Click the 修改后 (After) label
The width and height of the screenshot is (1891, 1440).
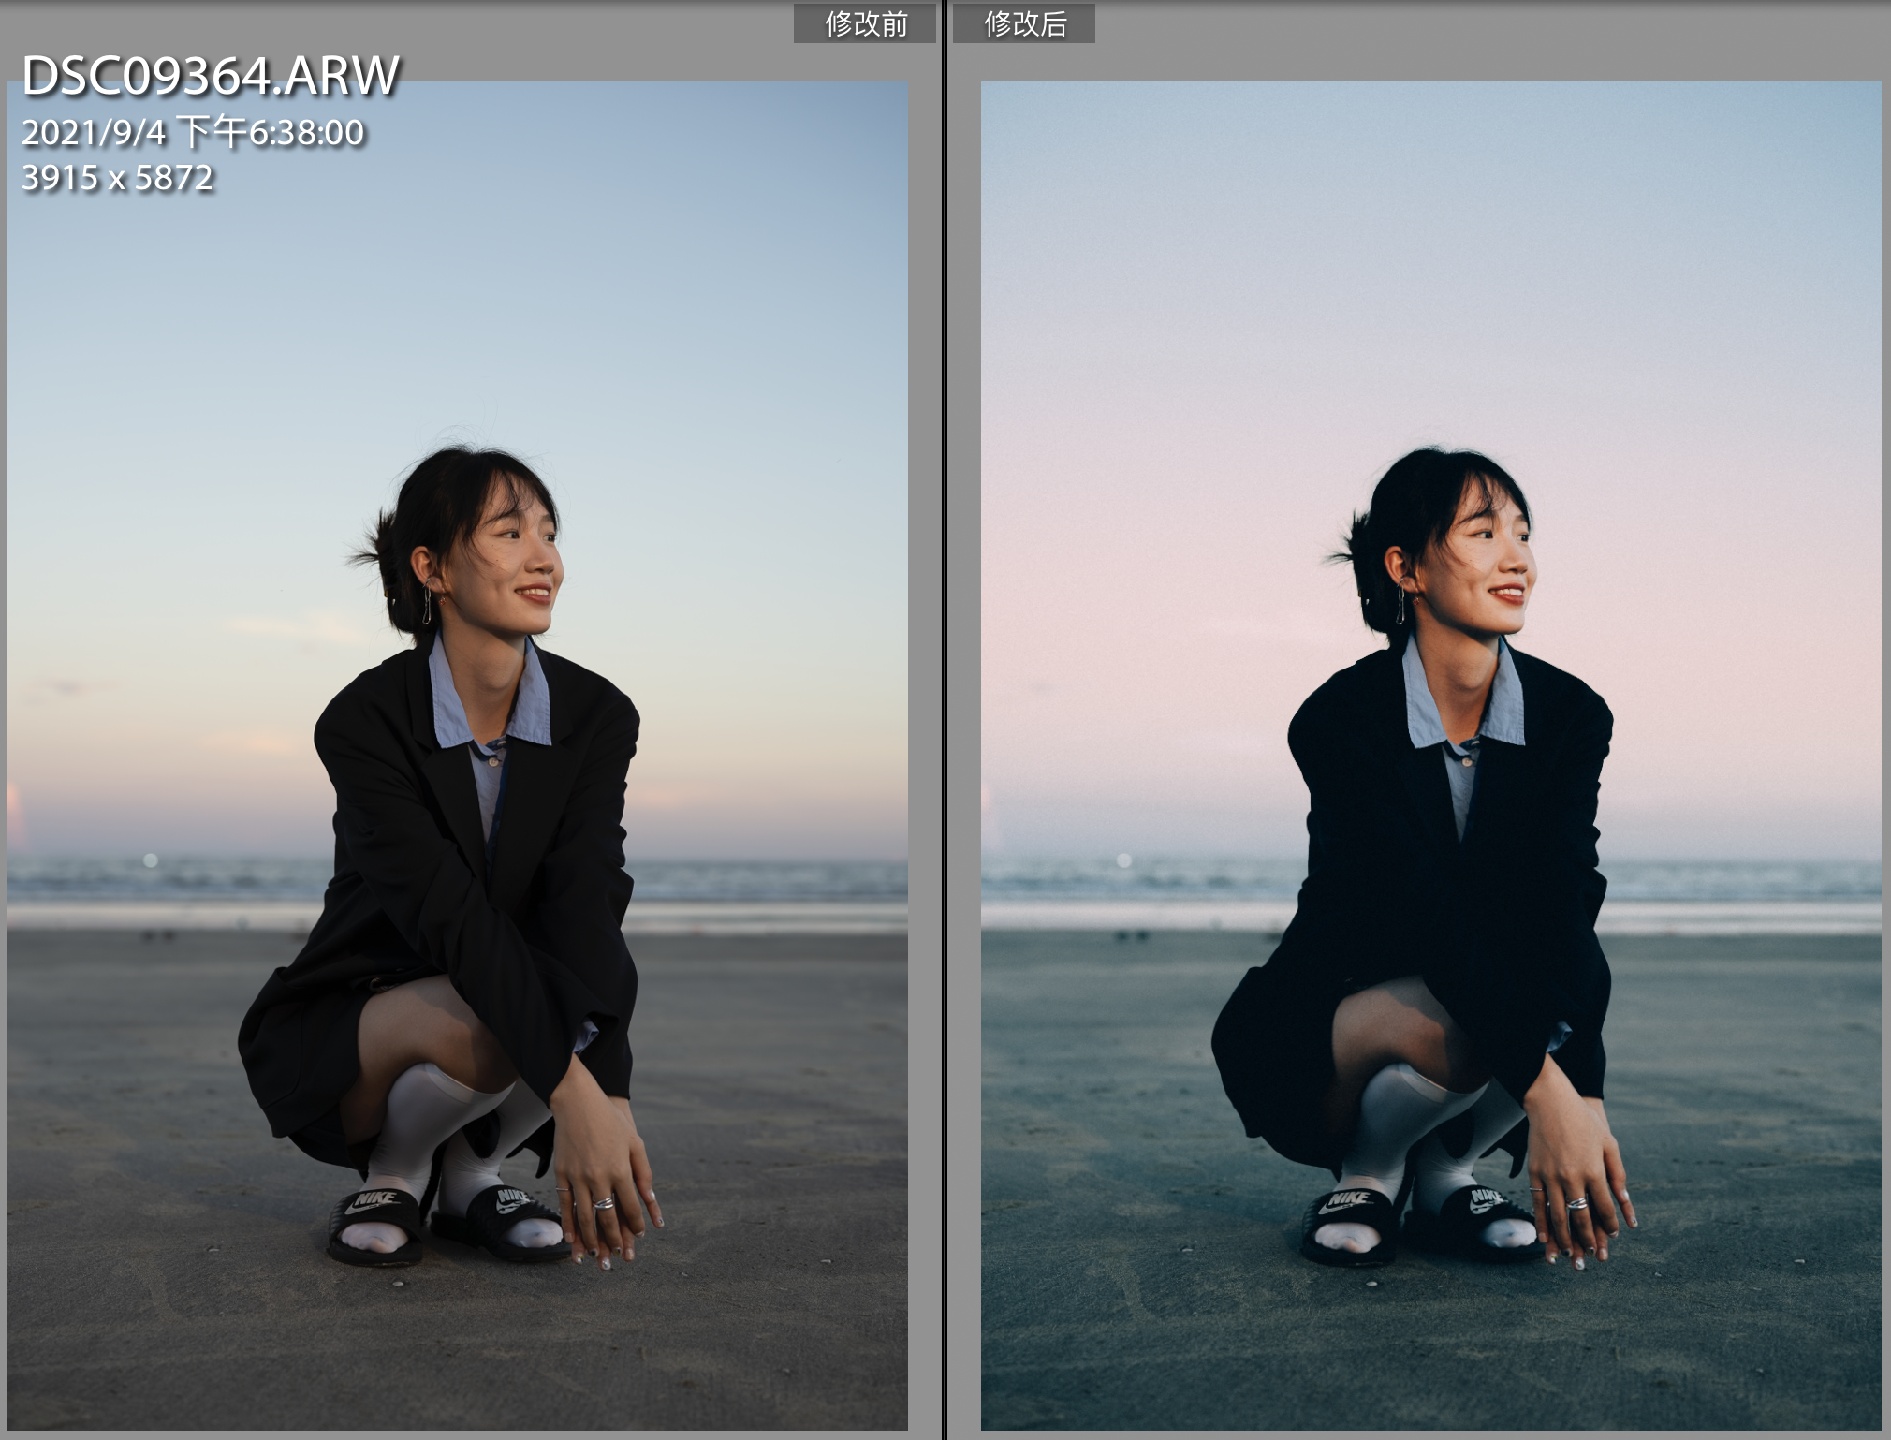tap(1024, 24)
